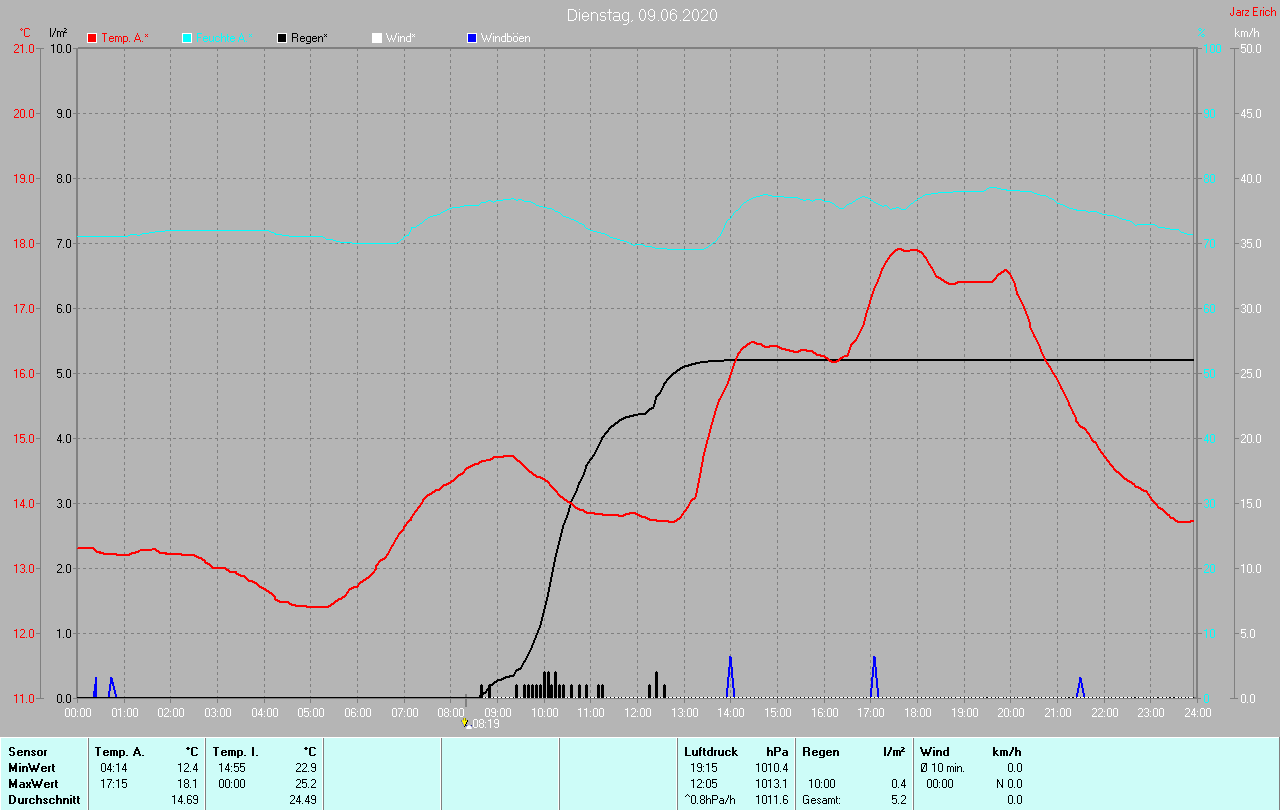Click the blue gust spike near 21:30
The height and width of the screenshot is (810, 1280).
click(x=1080, y=687)
